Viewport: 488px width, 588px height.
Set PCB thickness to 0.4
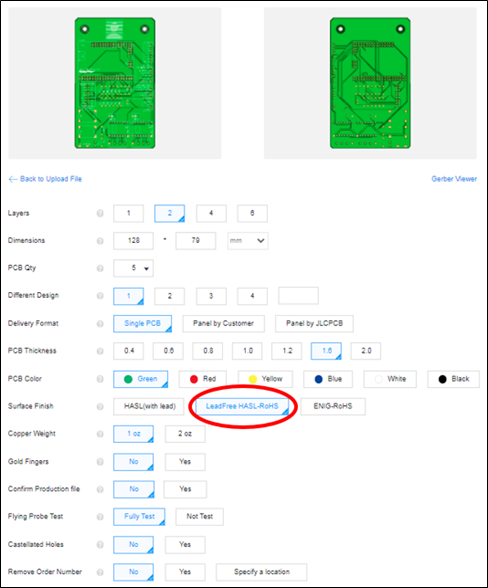(129, 351)
